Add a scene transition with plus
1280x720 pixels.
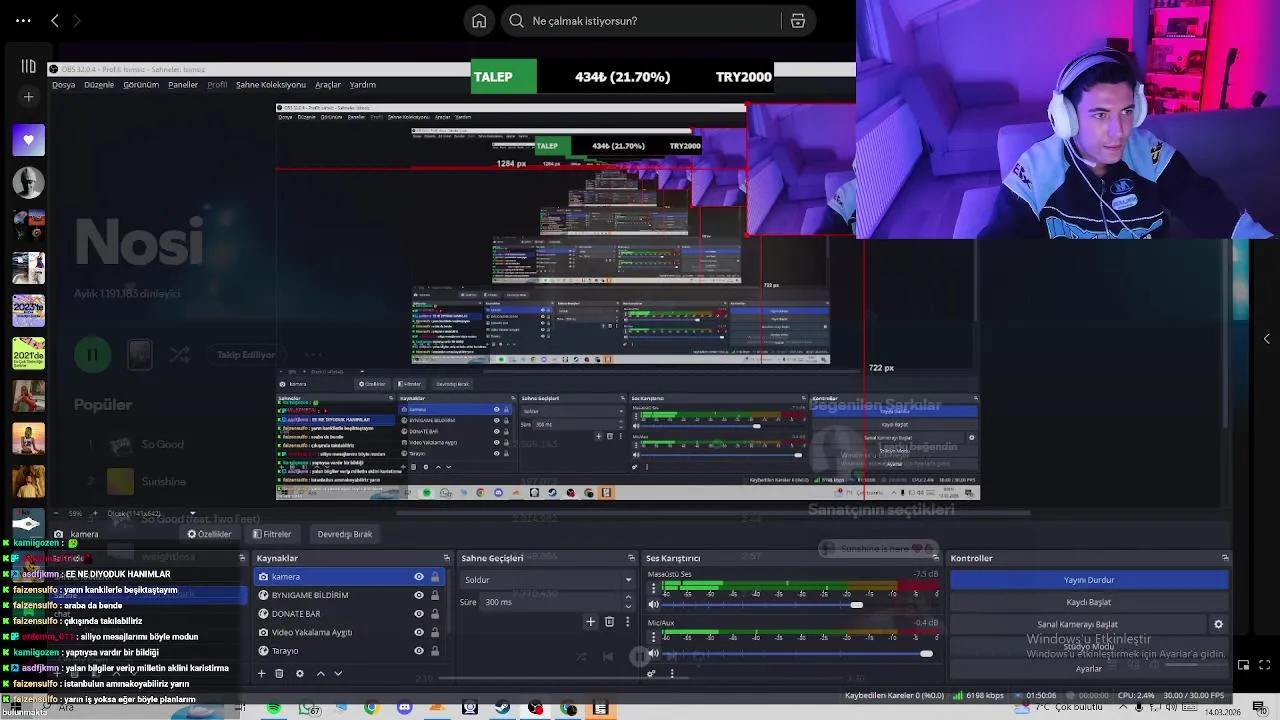coord(590,622)
